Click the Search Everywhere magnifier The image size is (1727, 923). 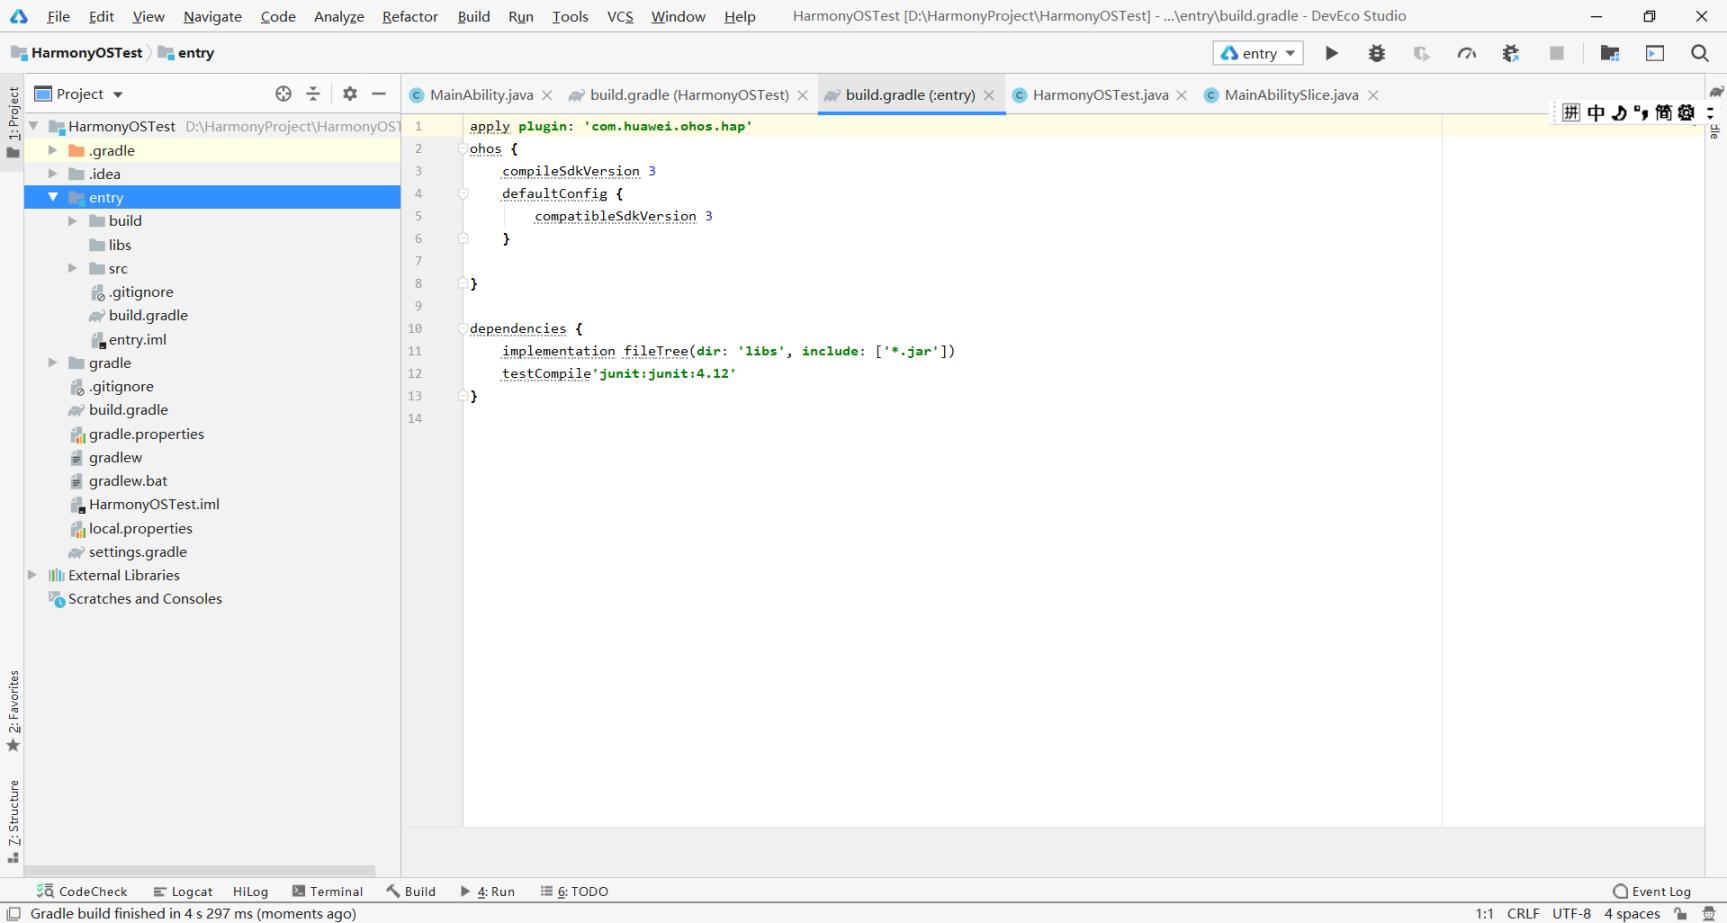[x=1699, y=53]
